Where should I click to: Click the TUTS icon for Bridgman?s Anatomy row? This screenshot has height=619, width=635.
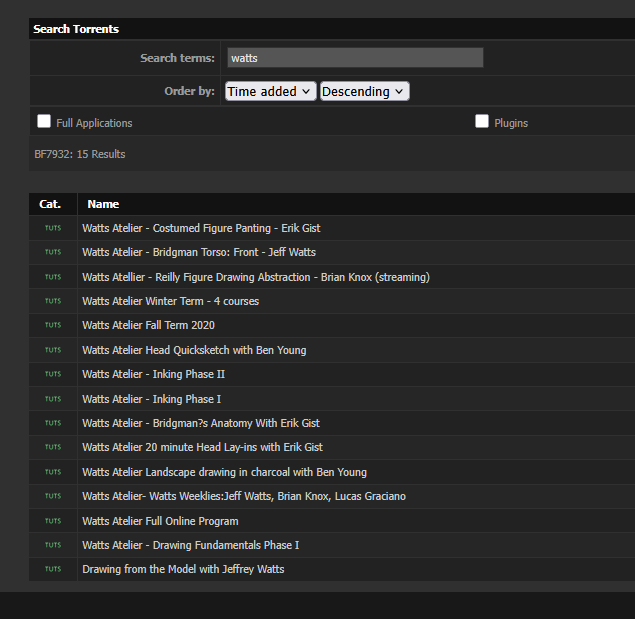53,423
